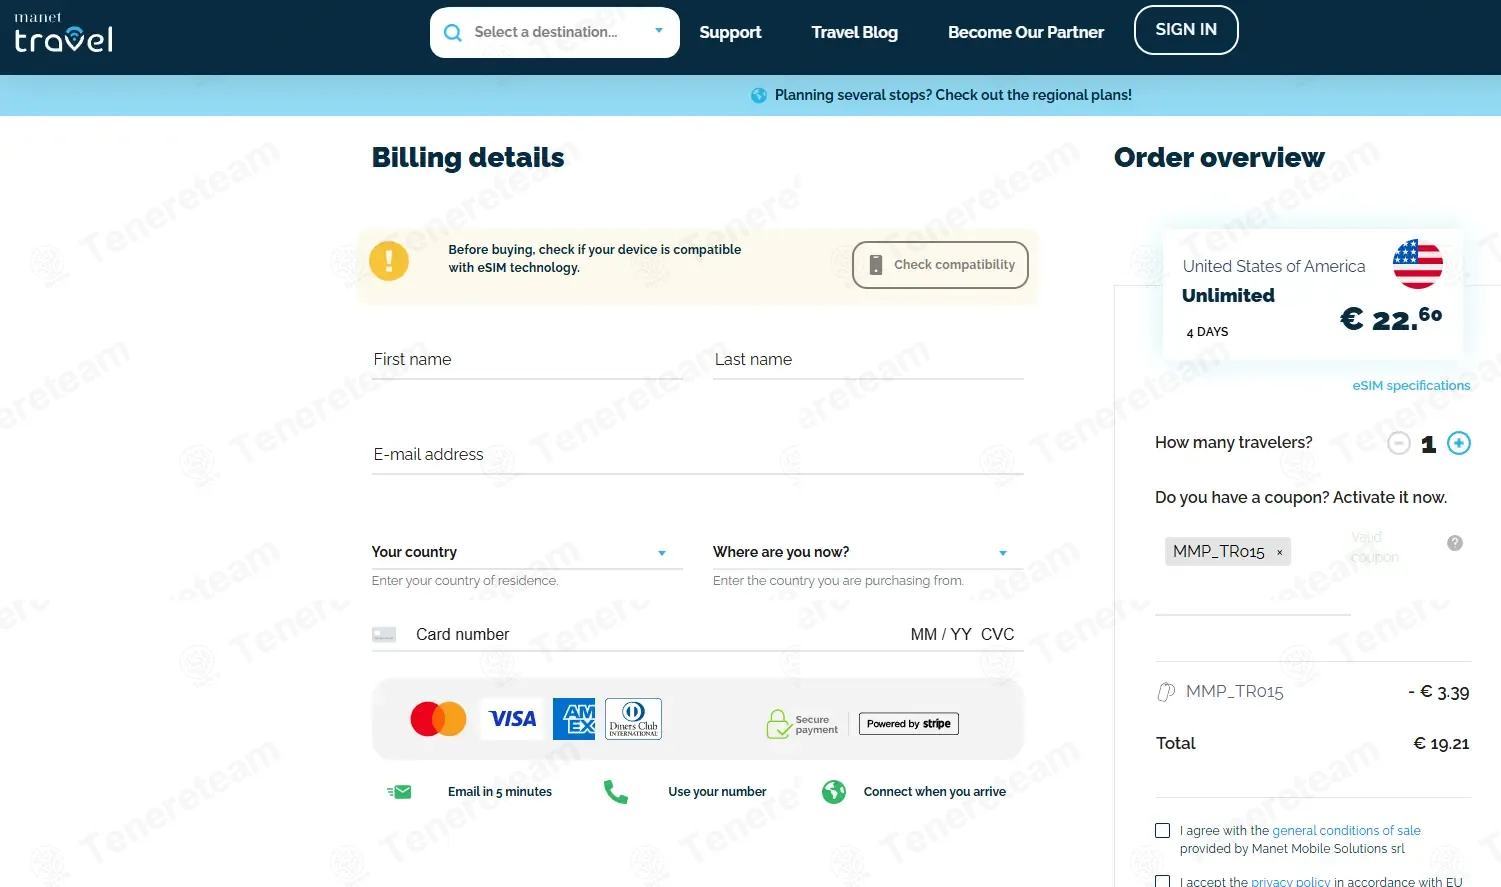Click the VISA logo
Viewport: 1501px width, 887px height.
513,719
